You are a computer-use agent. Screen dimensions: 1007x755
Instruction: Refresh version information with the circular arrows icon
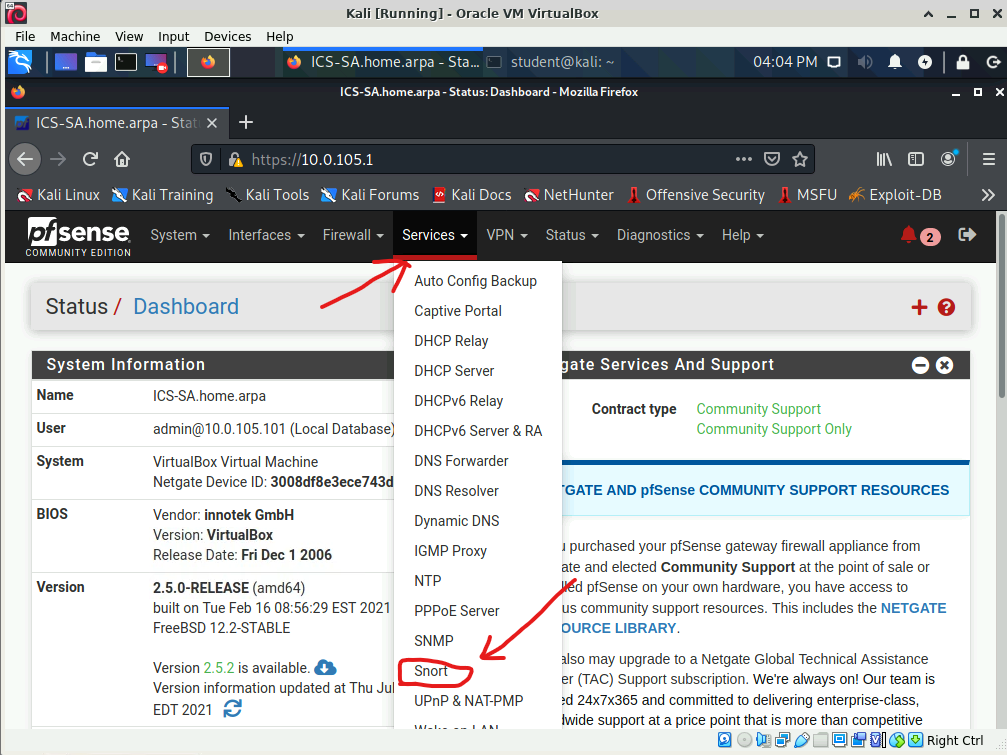(x=232, y=708)
